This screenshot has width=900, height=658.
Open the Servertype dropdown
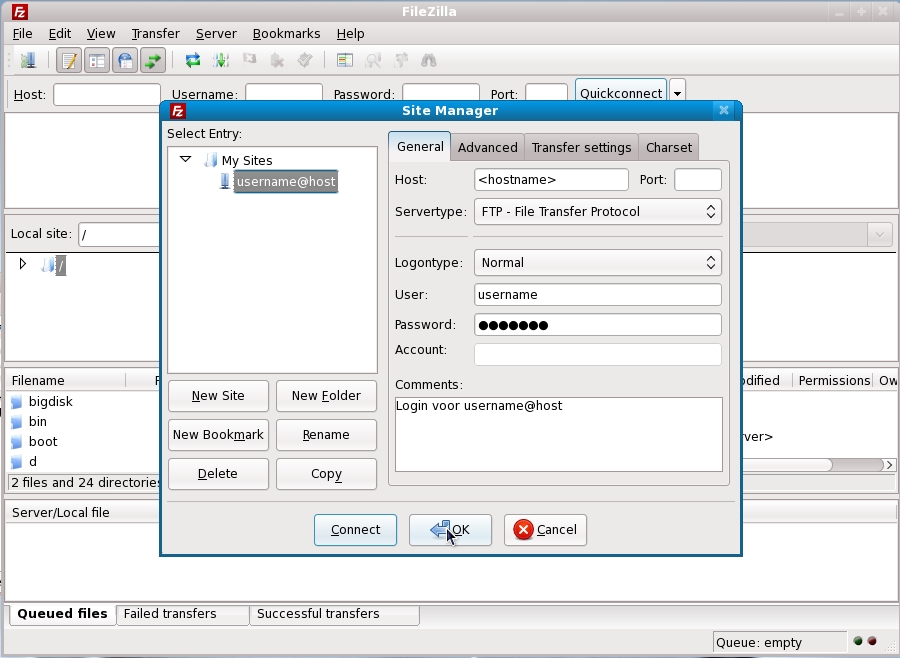[x=598, y=212]
